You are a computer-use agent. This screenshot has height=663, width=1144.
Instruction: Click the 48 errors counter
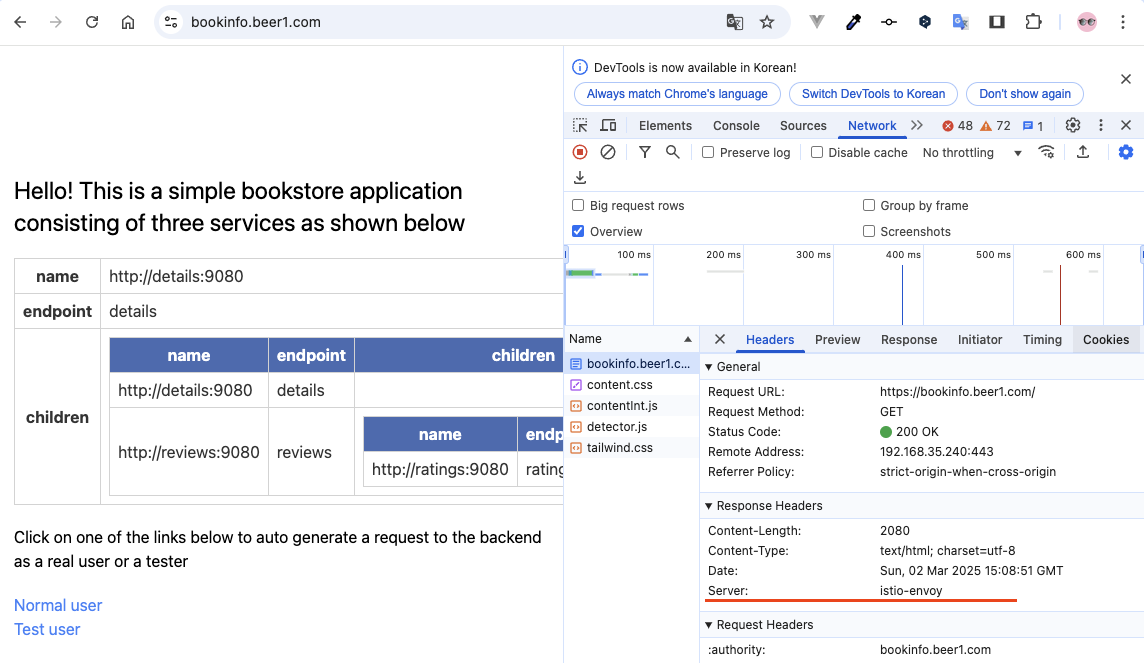(957, 125)
